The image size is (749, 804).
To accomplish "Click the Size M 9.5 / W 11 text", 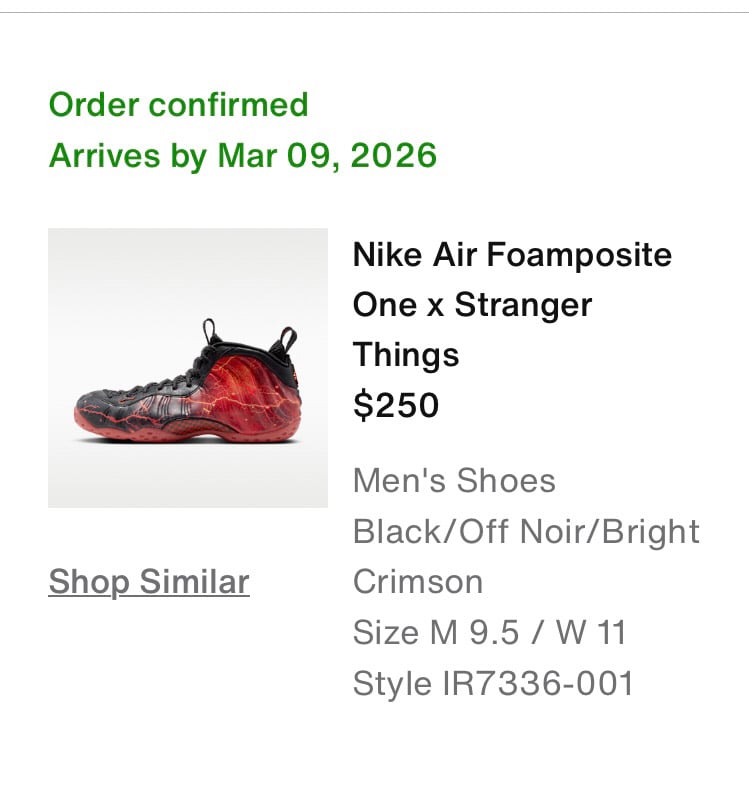I will pos(489,632).
